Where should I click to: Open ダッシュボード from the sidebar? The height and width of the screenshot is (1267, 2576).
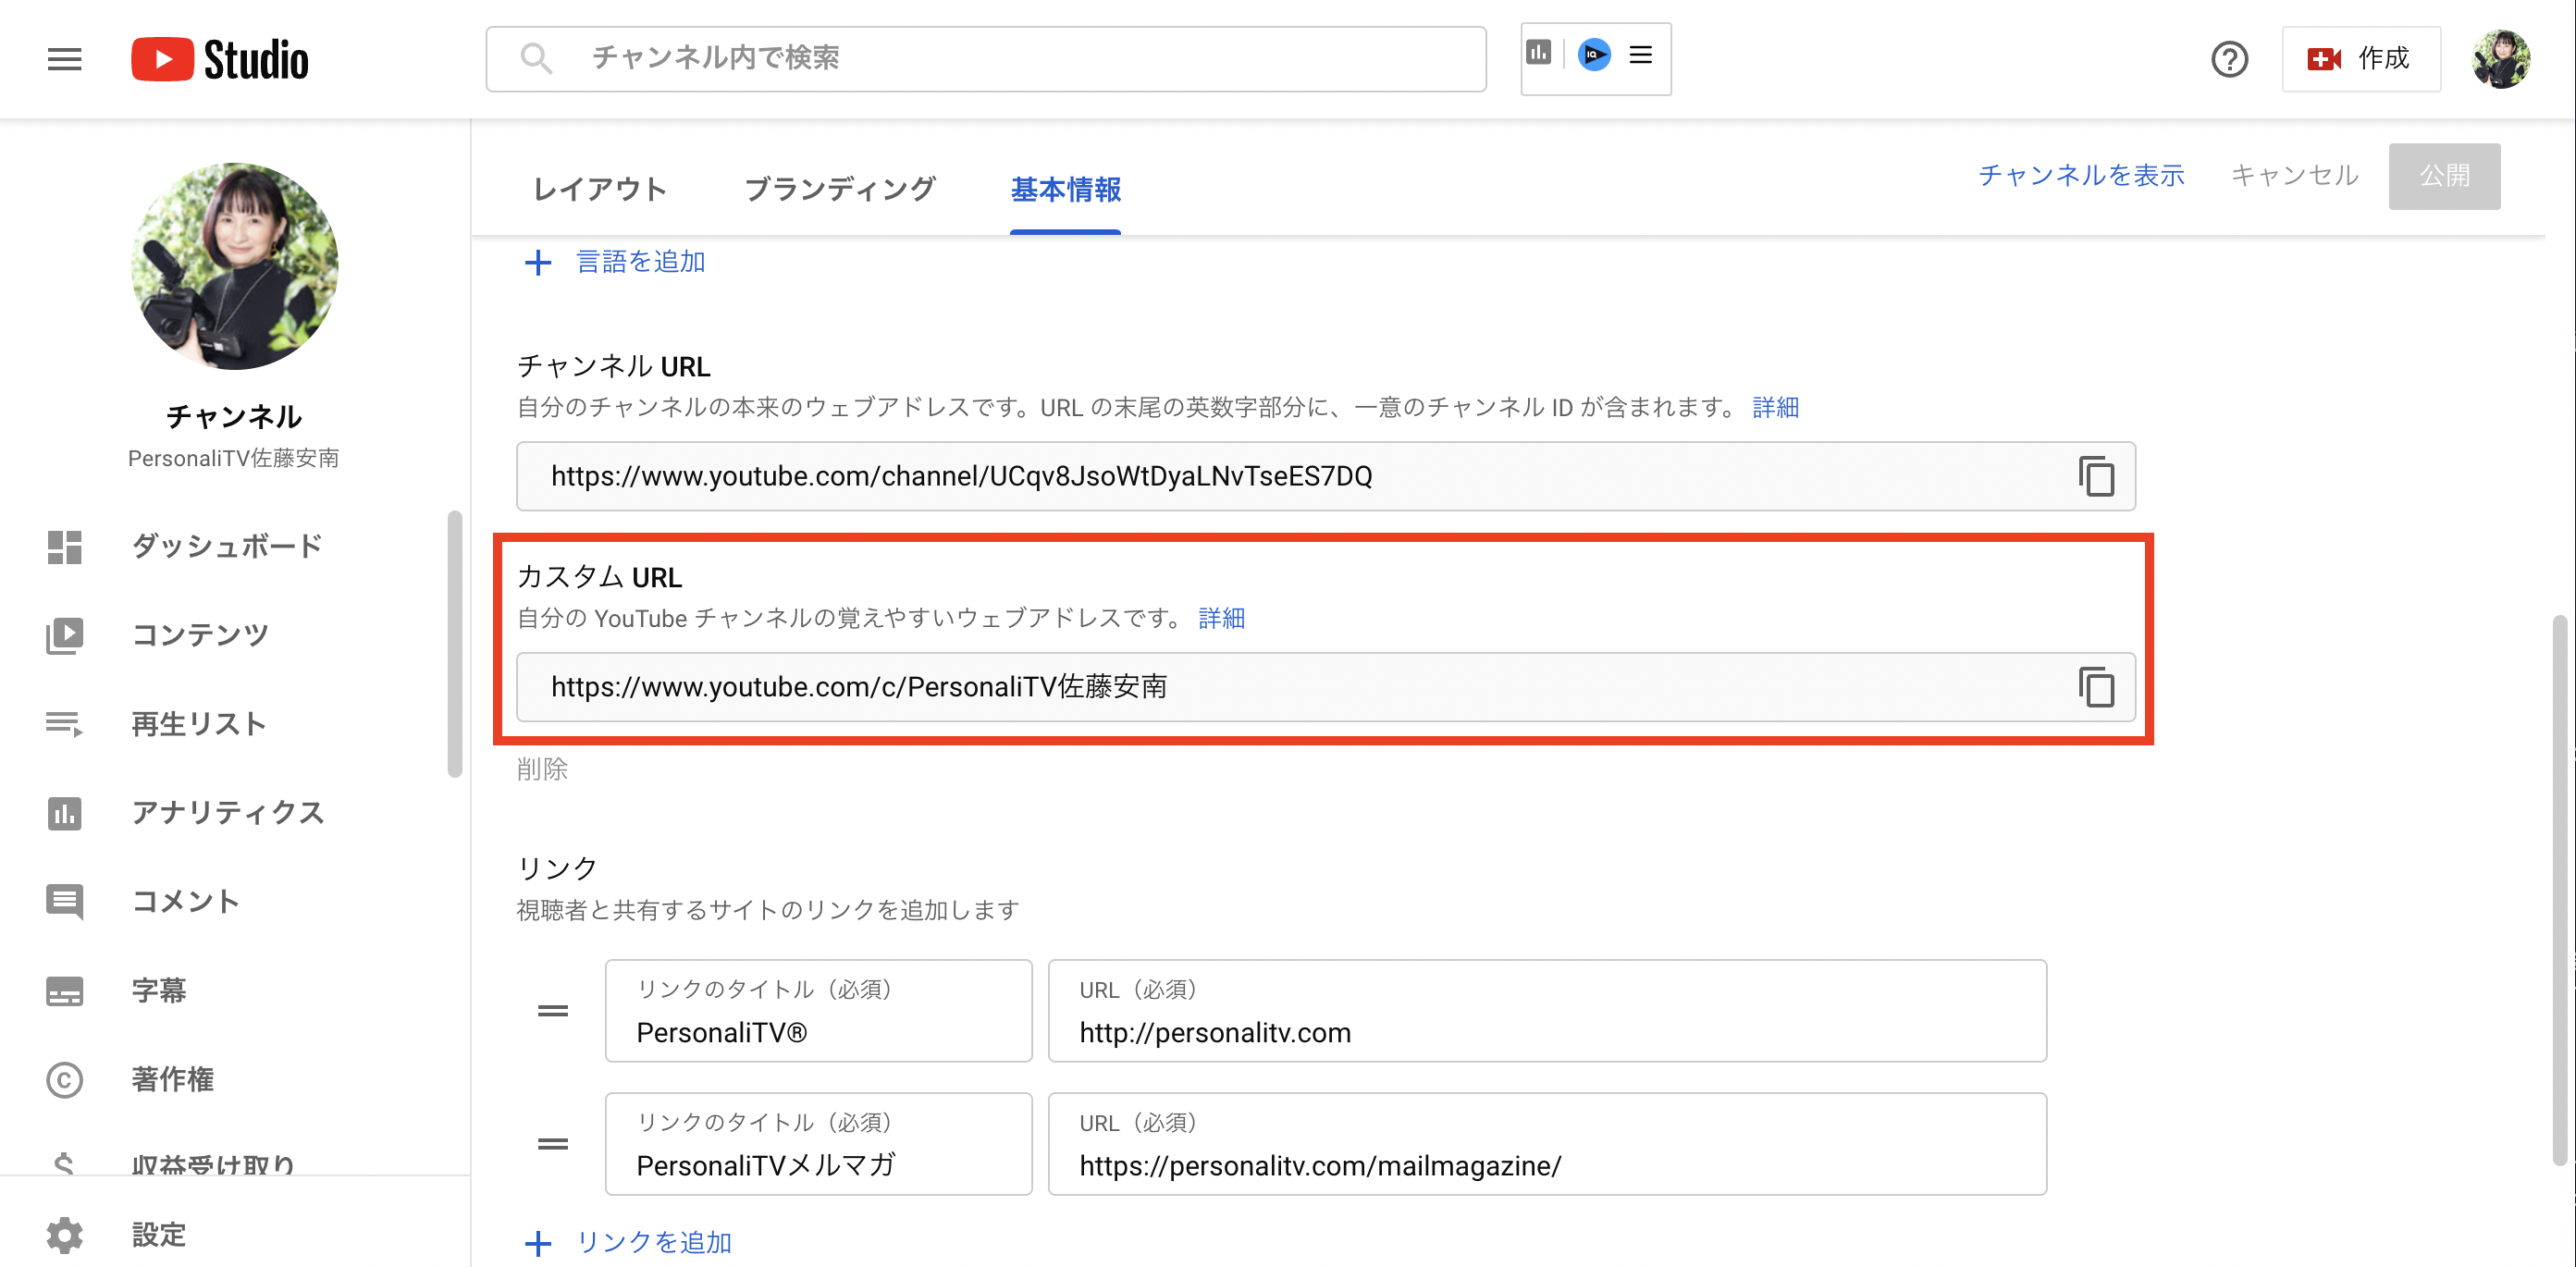click(227, 546)
